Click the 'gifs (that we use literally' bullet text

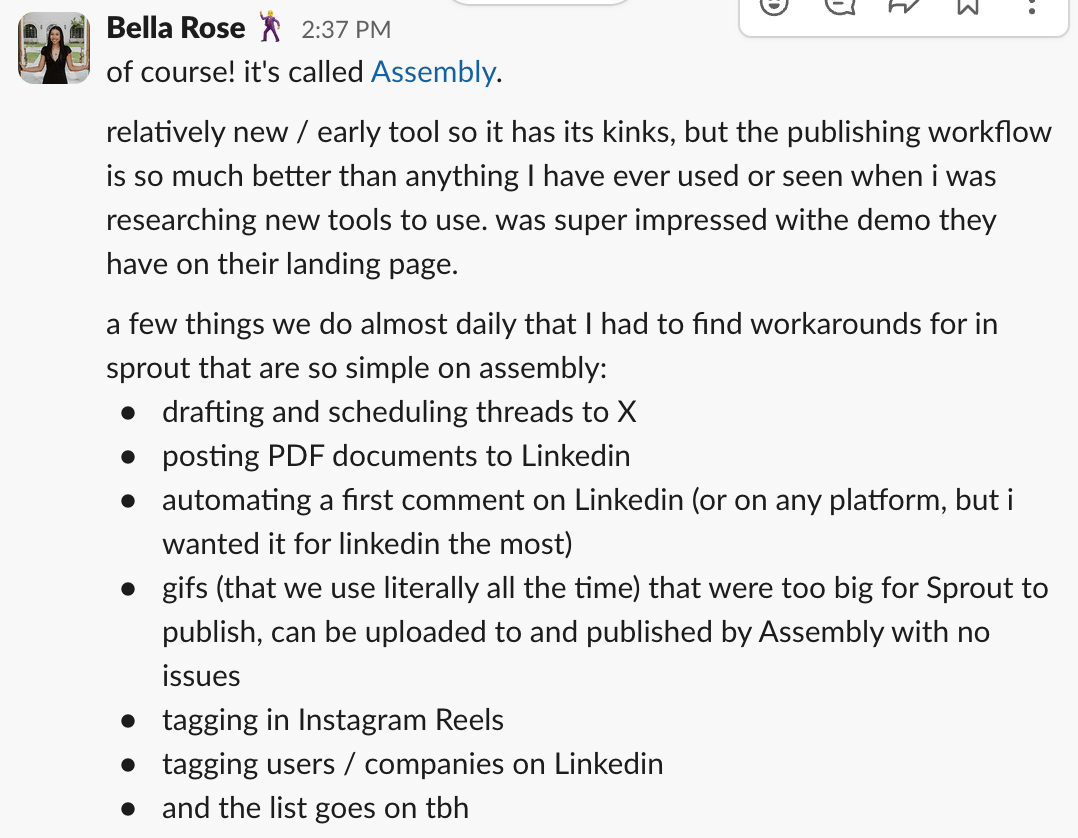[x=605, y=632]
